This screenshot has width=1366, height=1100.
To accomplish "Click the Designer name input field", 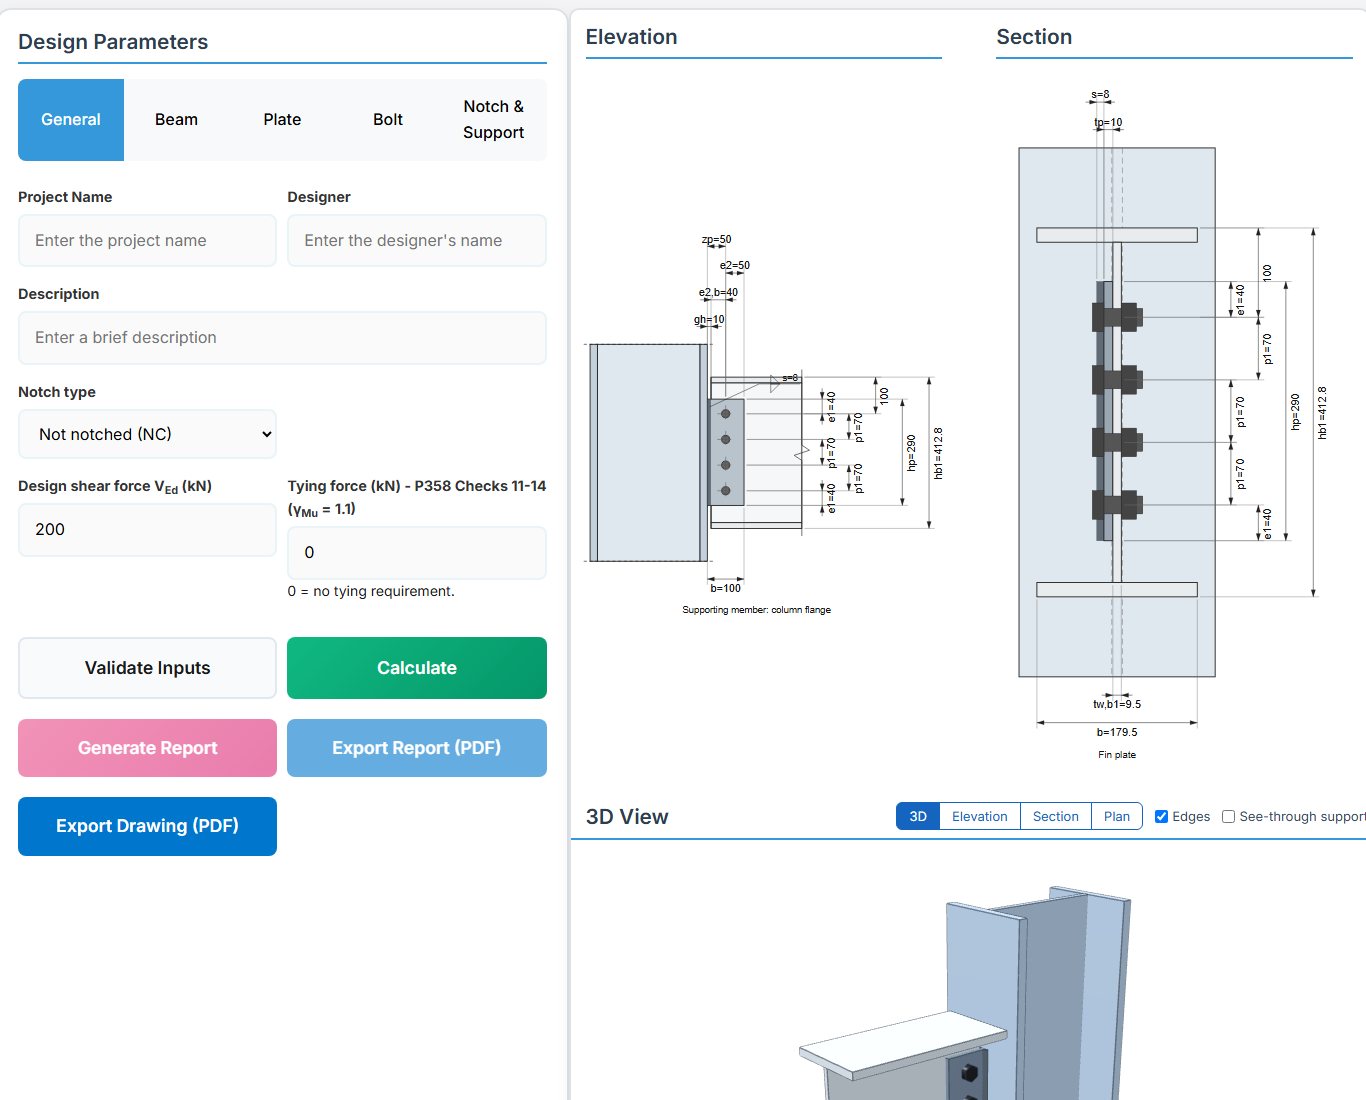I will click(417, 241).
